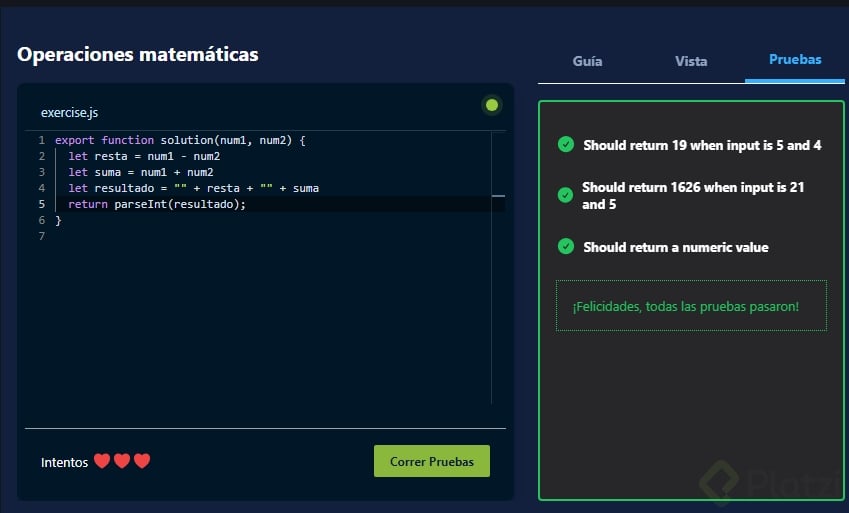
Task: Switch to the Guía tab
Action: 587,61
